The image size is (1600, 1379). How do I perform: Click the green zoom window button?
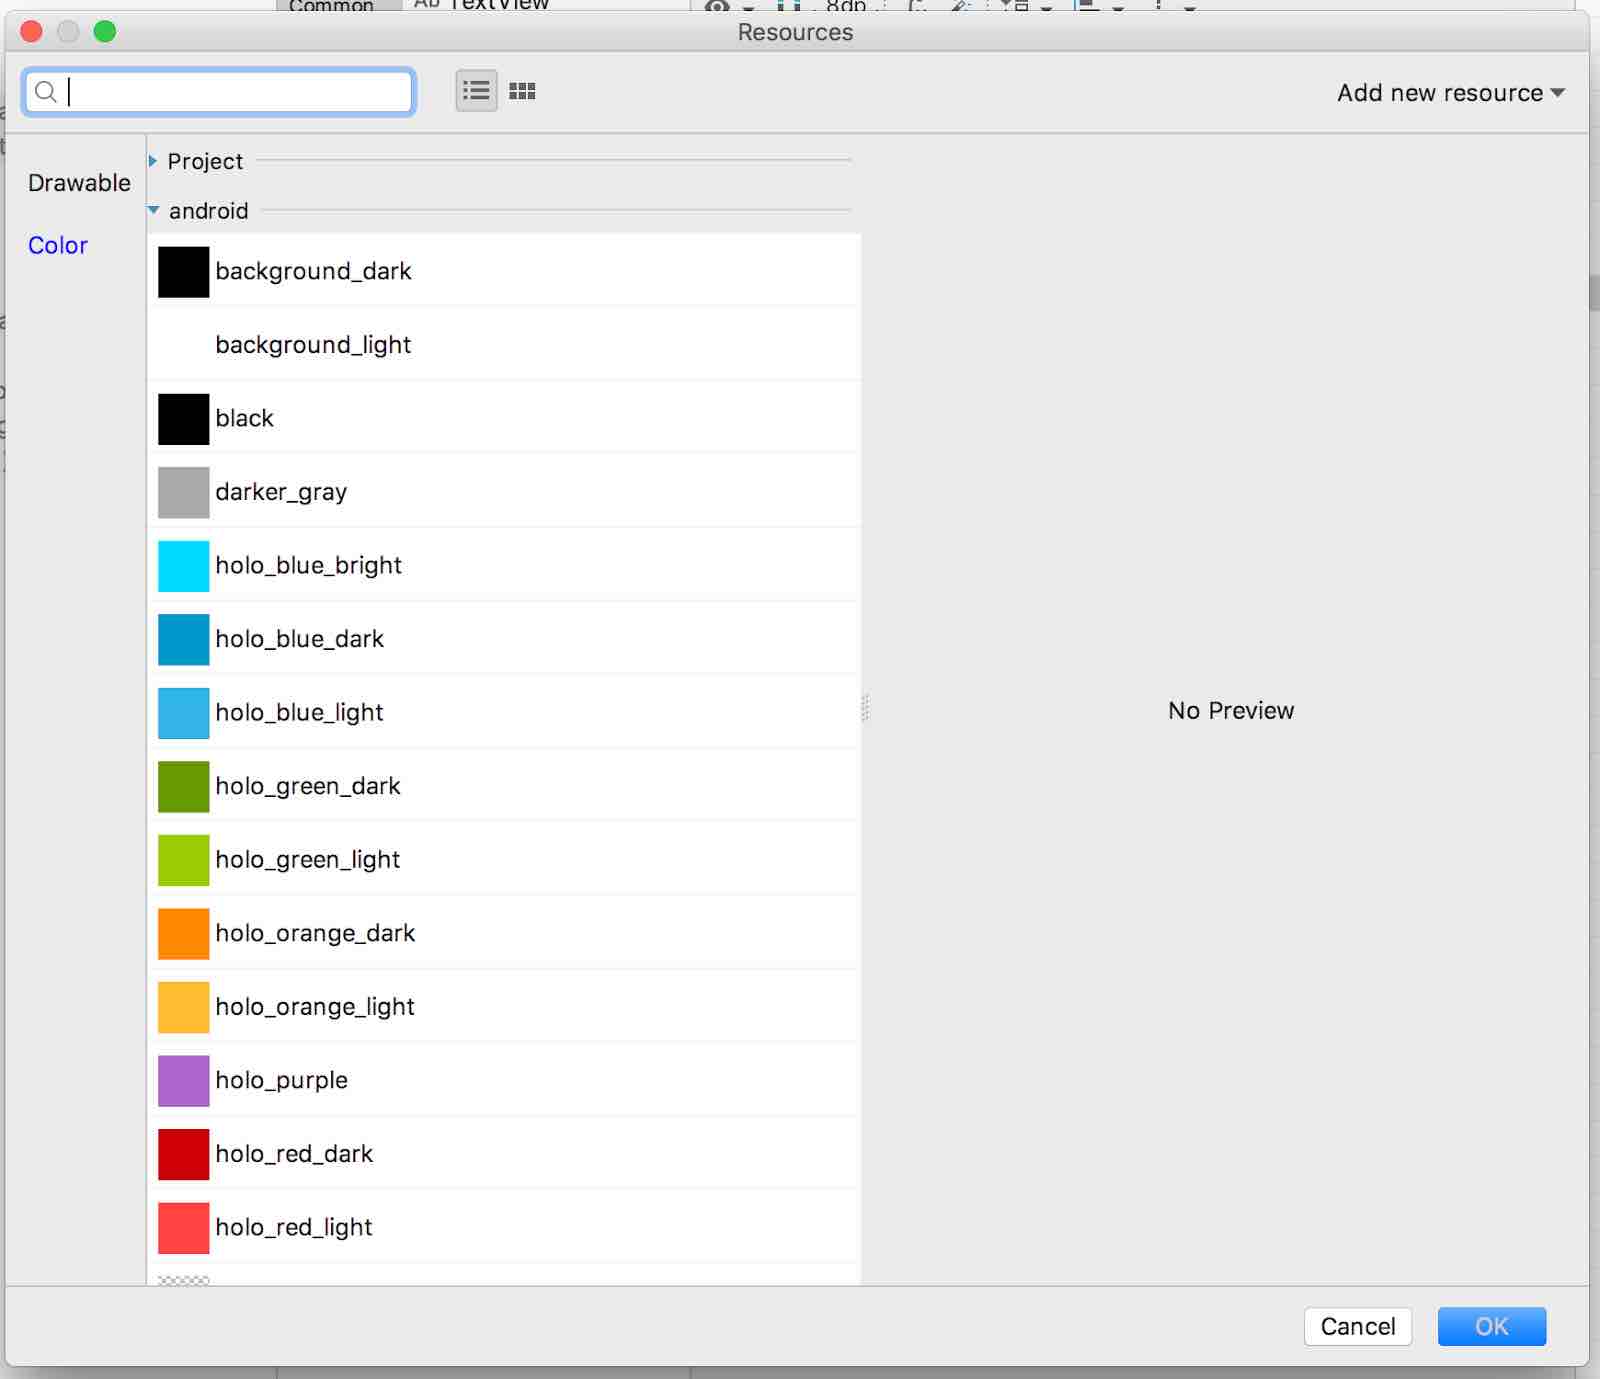point(105,32)
